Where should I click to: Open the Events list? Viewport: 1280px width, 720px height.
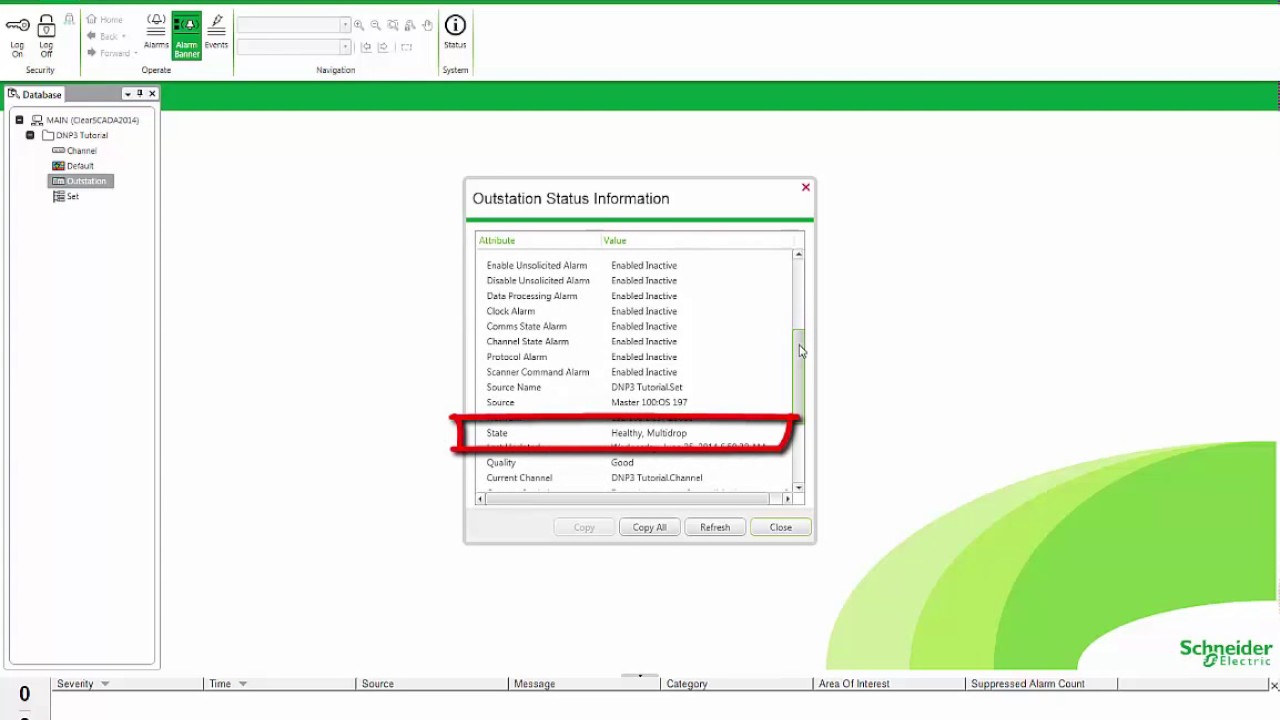[x=216, y=31]
